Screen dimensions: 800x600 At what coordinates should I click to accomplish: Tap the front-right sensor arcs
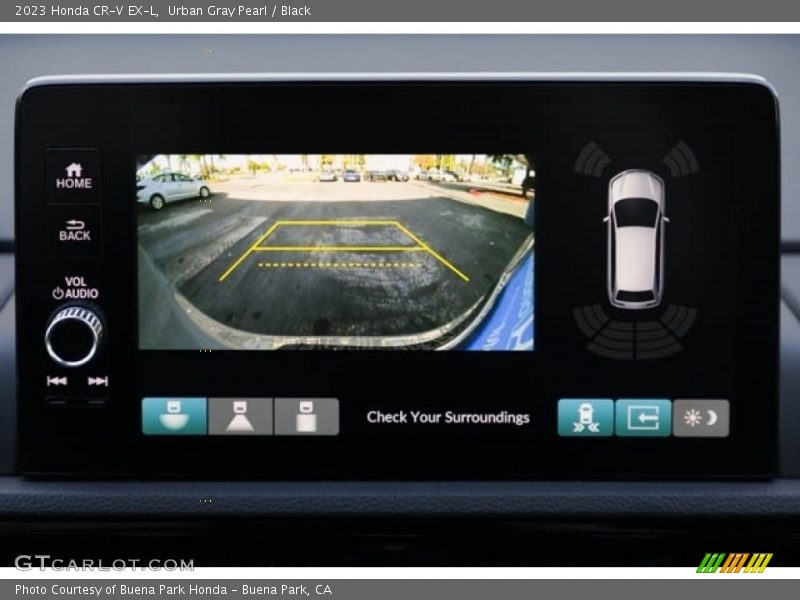click(x=681, y=159)
